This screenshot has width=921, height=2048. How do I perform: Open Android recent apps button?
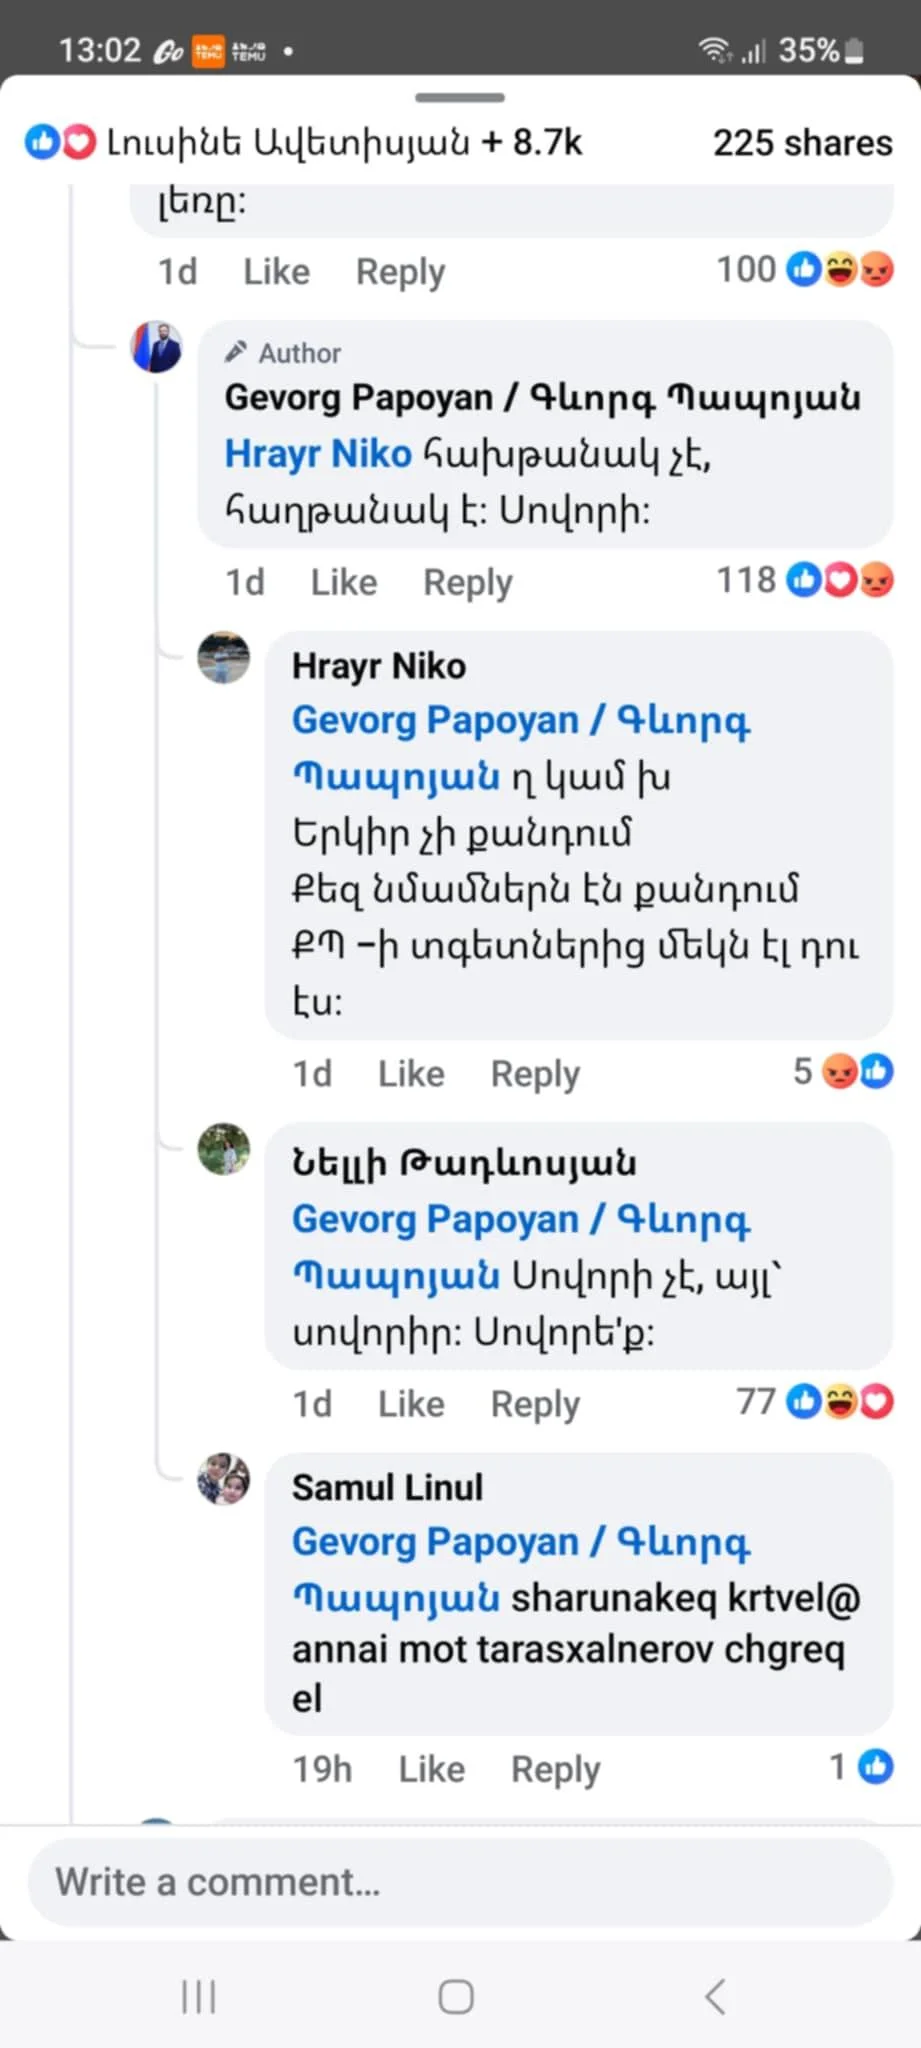[198, 1996]
